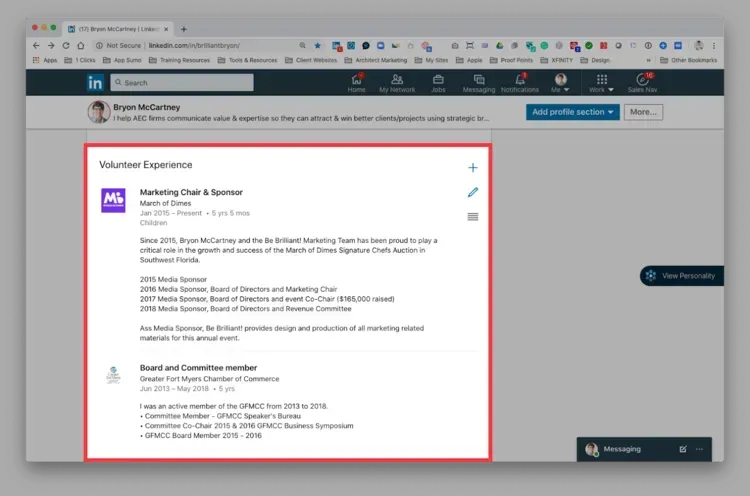Click the text '2015 Media Sponsor'
The image size is (750, 496).
(x=173, y=279)
